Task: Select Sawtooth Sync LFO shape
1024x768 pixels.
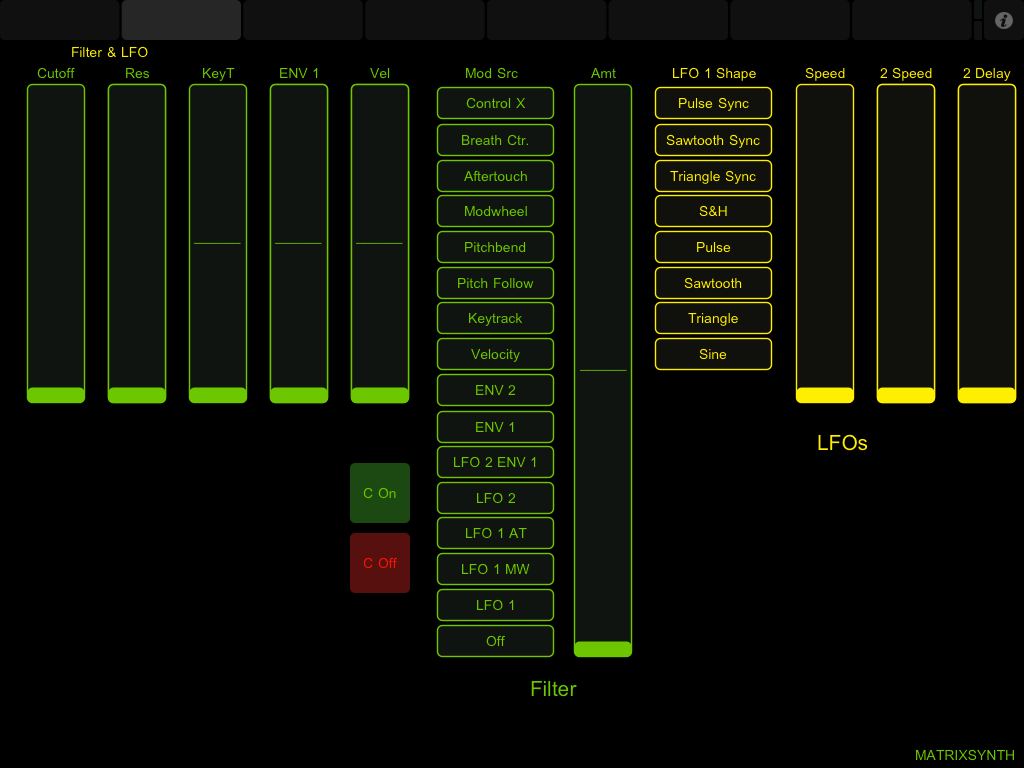Action: pyautogui.click(x=713, y=140)
